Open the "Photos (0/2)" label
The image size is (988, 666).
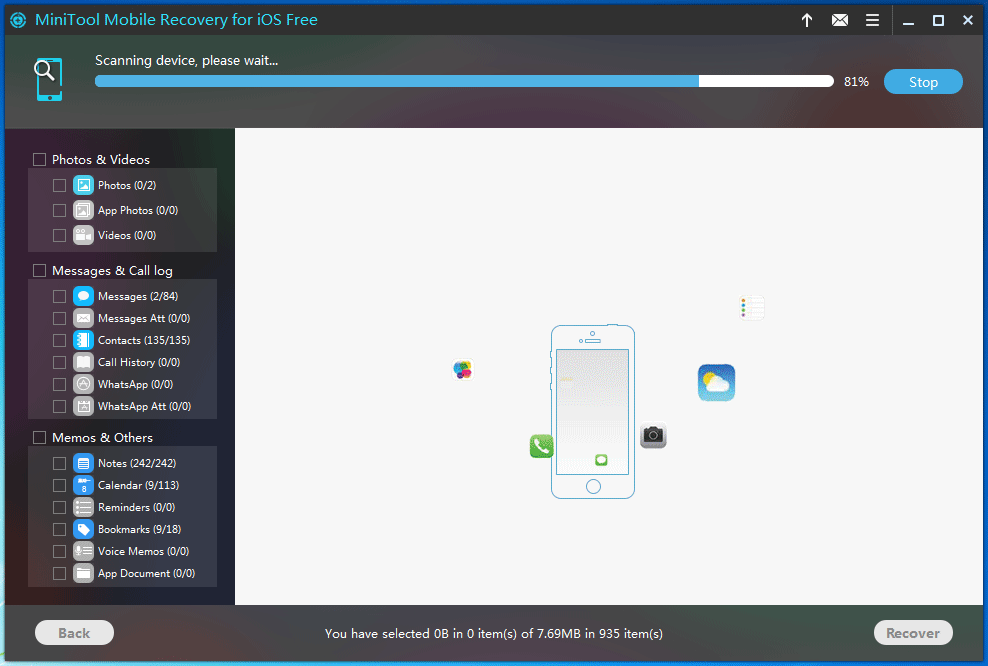pyautogui.click(x=127, y=185)
